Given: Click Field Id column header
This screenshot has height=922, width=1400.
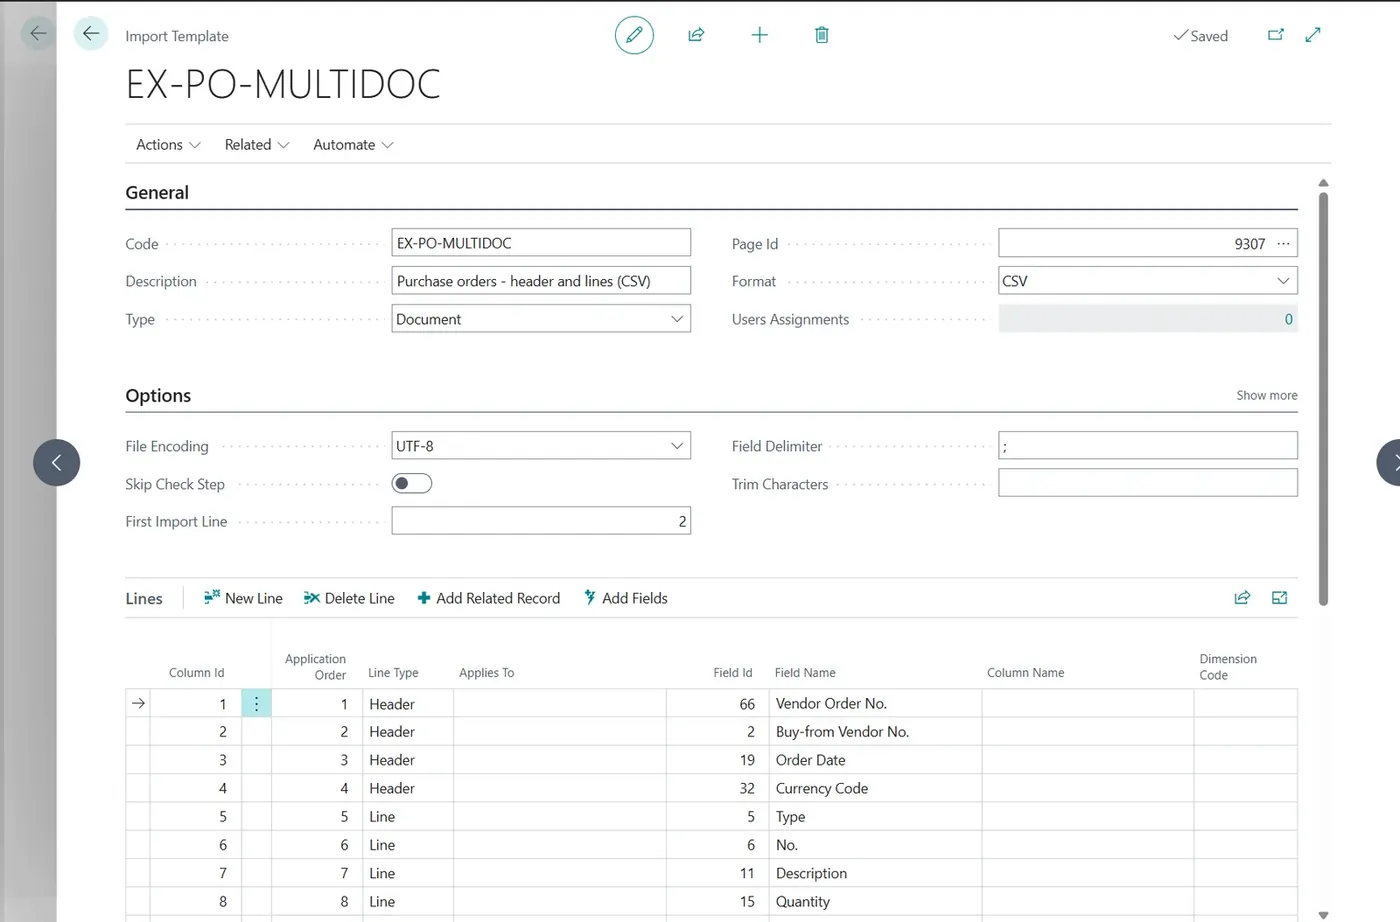Looking at the screenshot, I should point(732,673).
